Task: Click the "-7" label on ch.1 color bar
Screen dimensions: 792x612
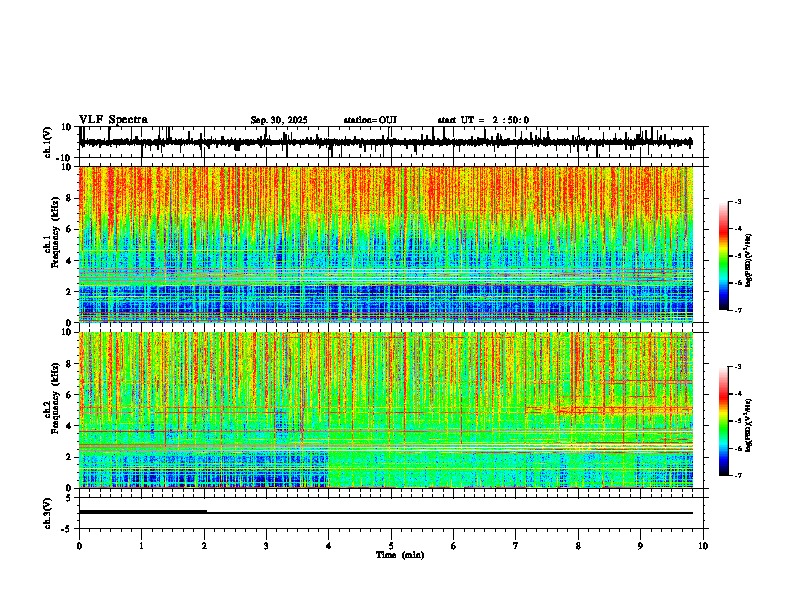Action: click(x=738, y=310)
